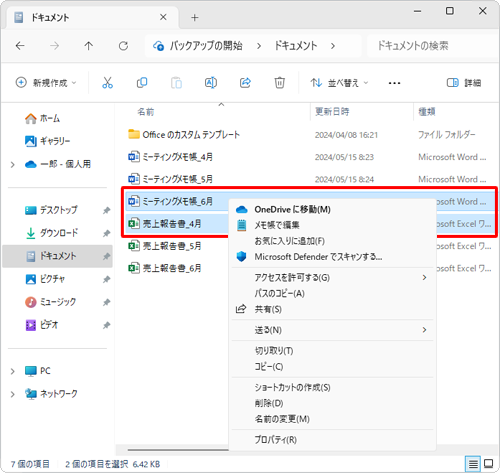Expand the PC tree node

click(x=13, y=371)
